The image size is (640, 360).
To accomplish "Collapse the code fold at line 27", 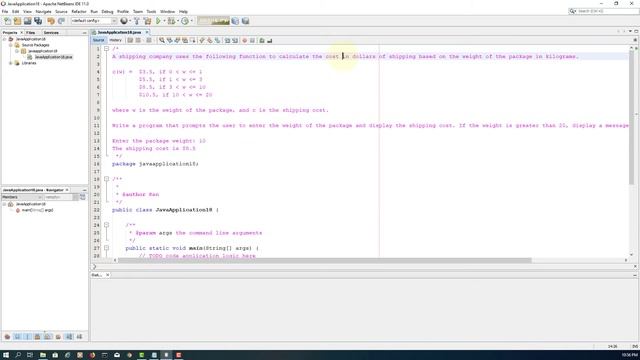I will [x=106, y=248].
